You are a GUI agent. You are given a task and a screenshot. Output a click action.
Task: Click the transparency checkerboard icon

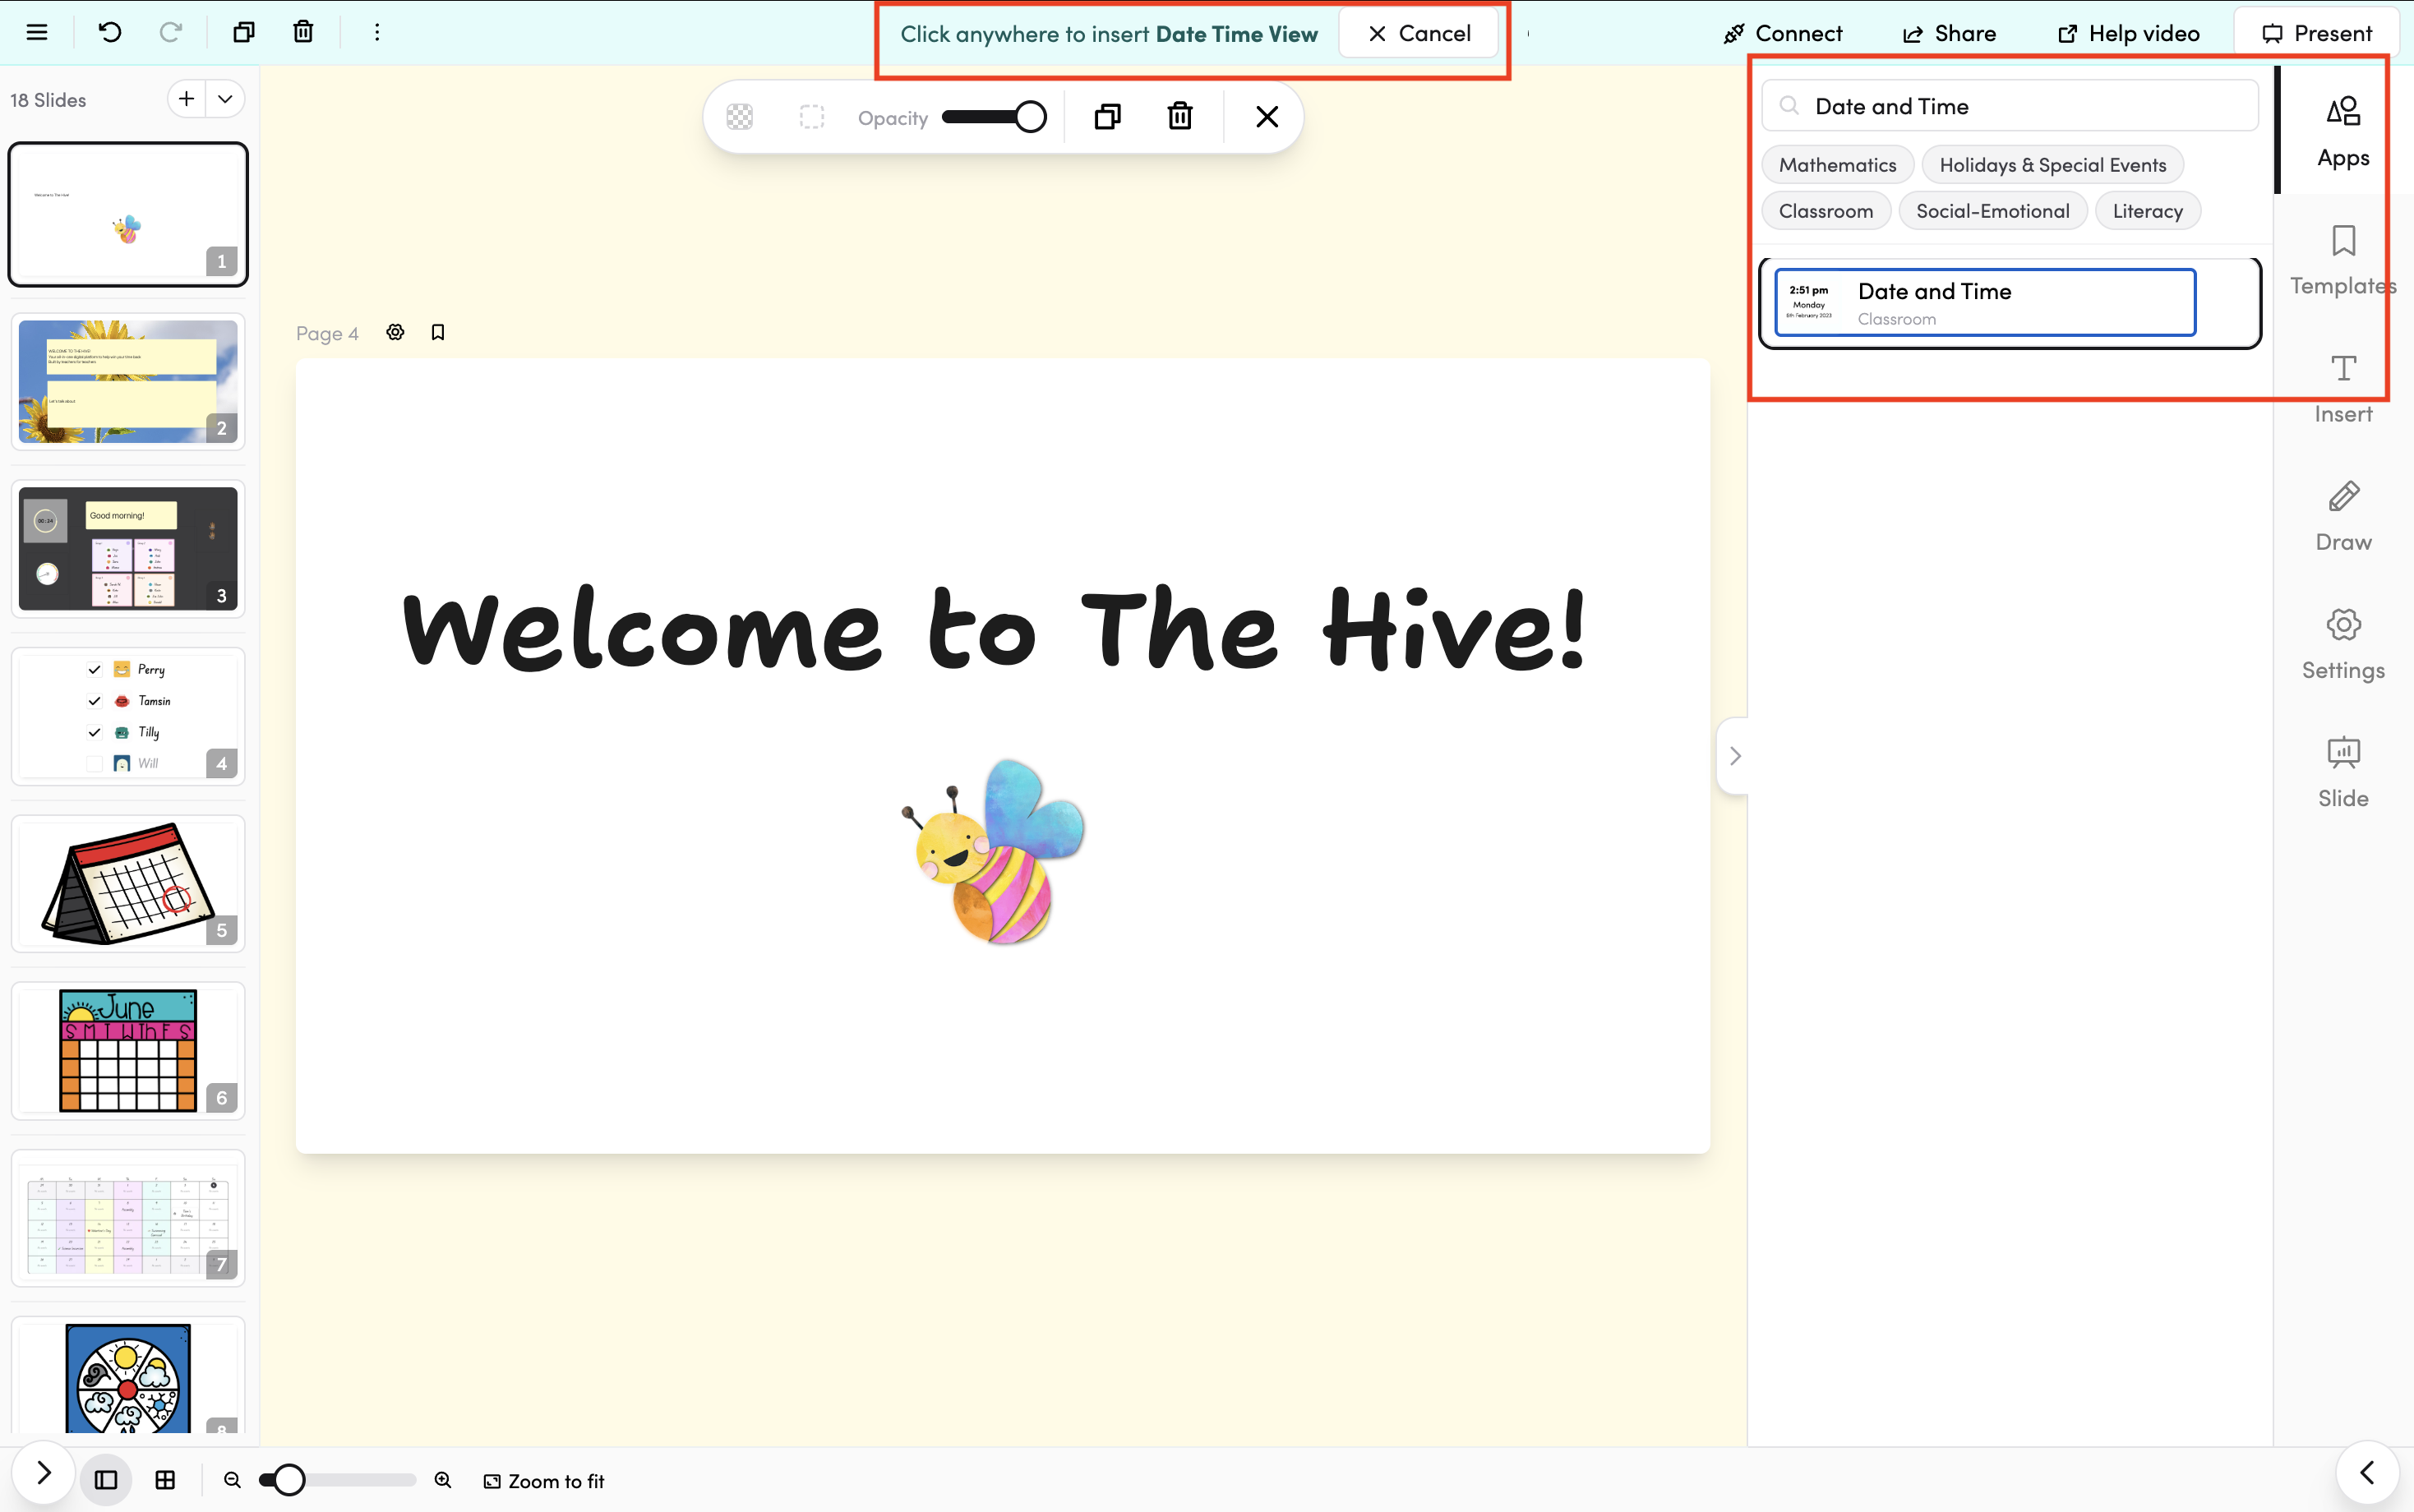[740, 117]
